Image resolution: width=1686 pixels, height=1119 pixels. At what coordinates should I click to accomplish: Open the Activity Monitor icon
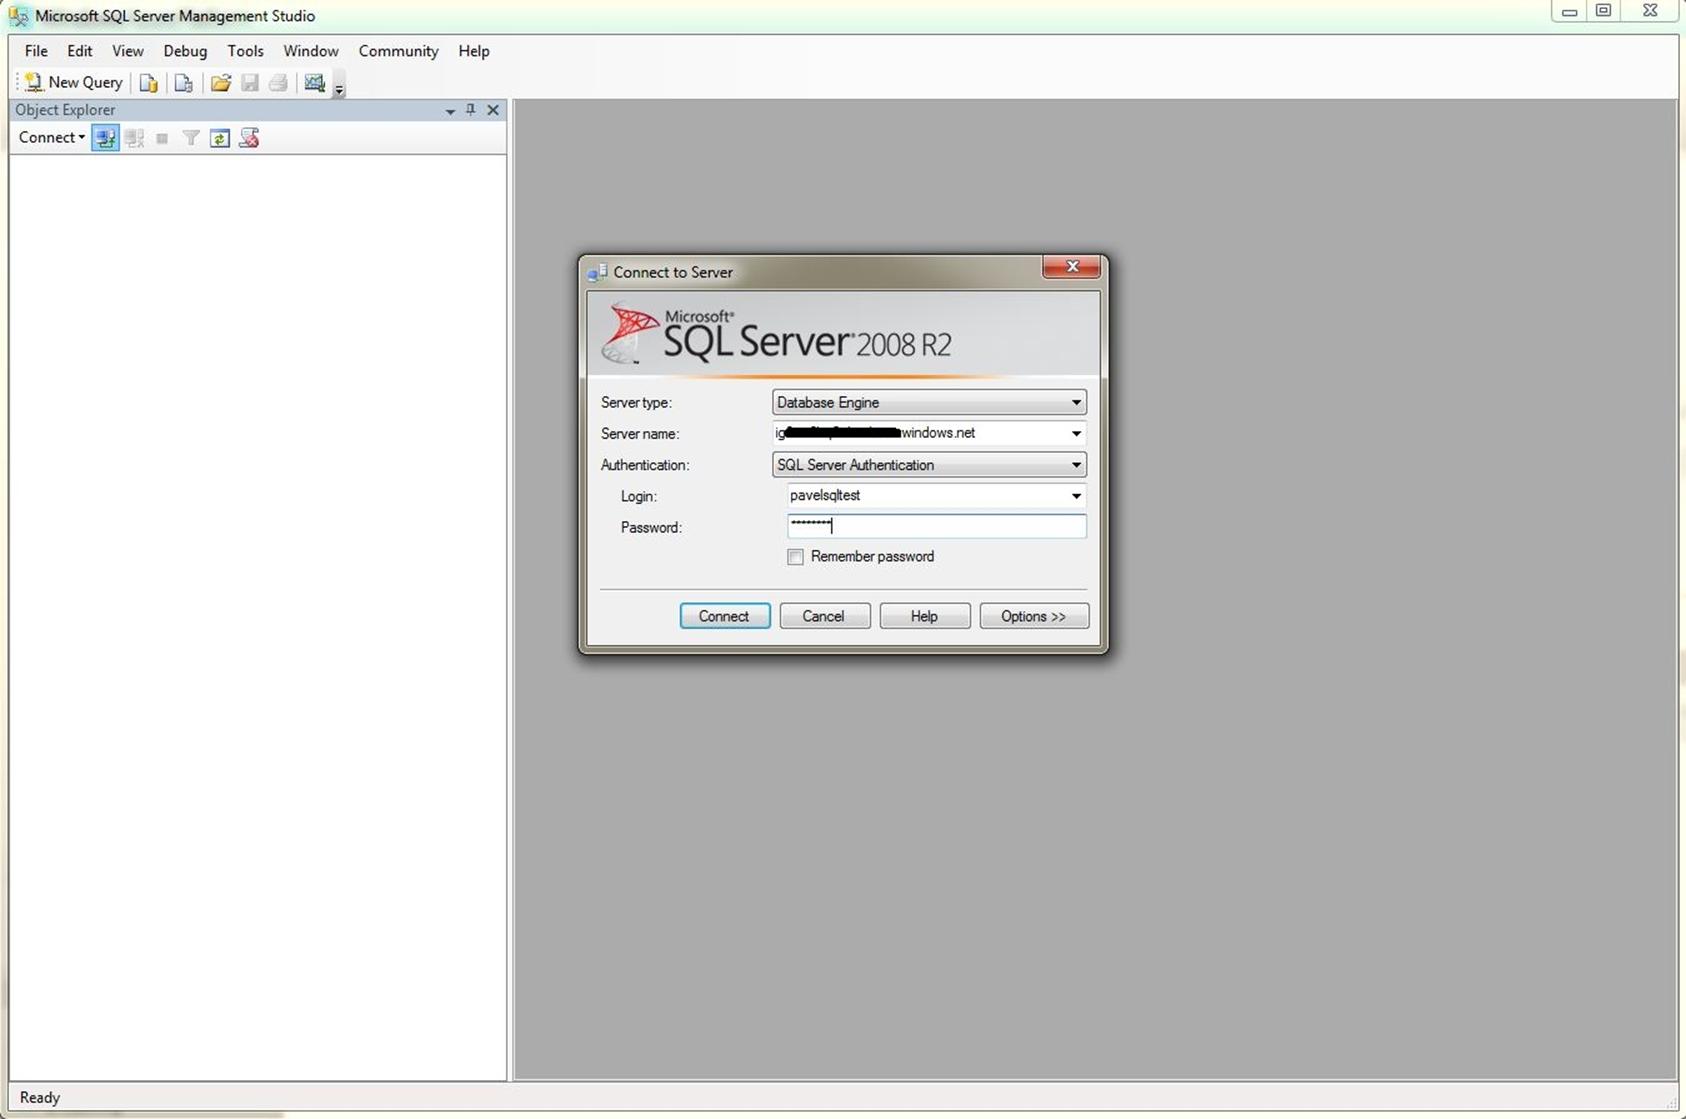click(315, 83)
